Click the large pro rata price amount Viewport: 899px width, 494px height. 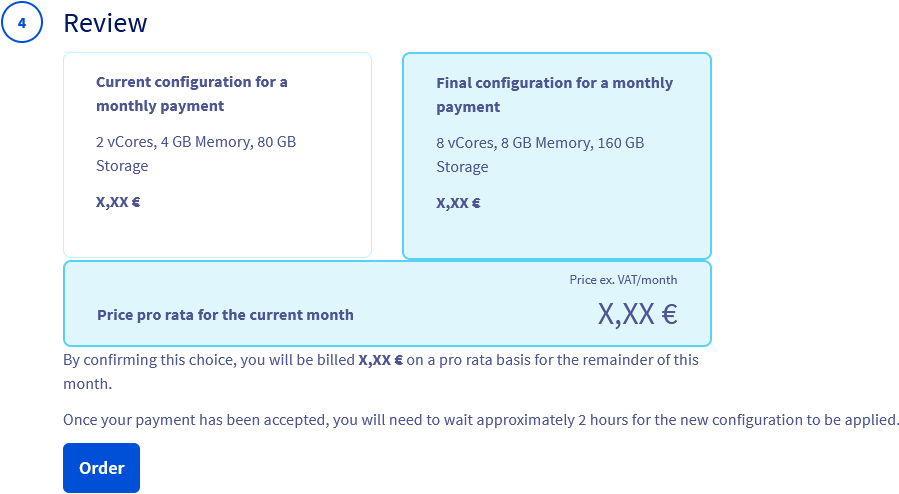click(637, 314)
